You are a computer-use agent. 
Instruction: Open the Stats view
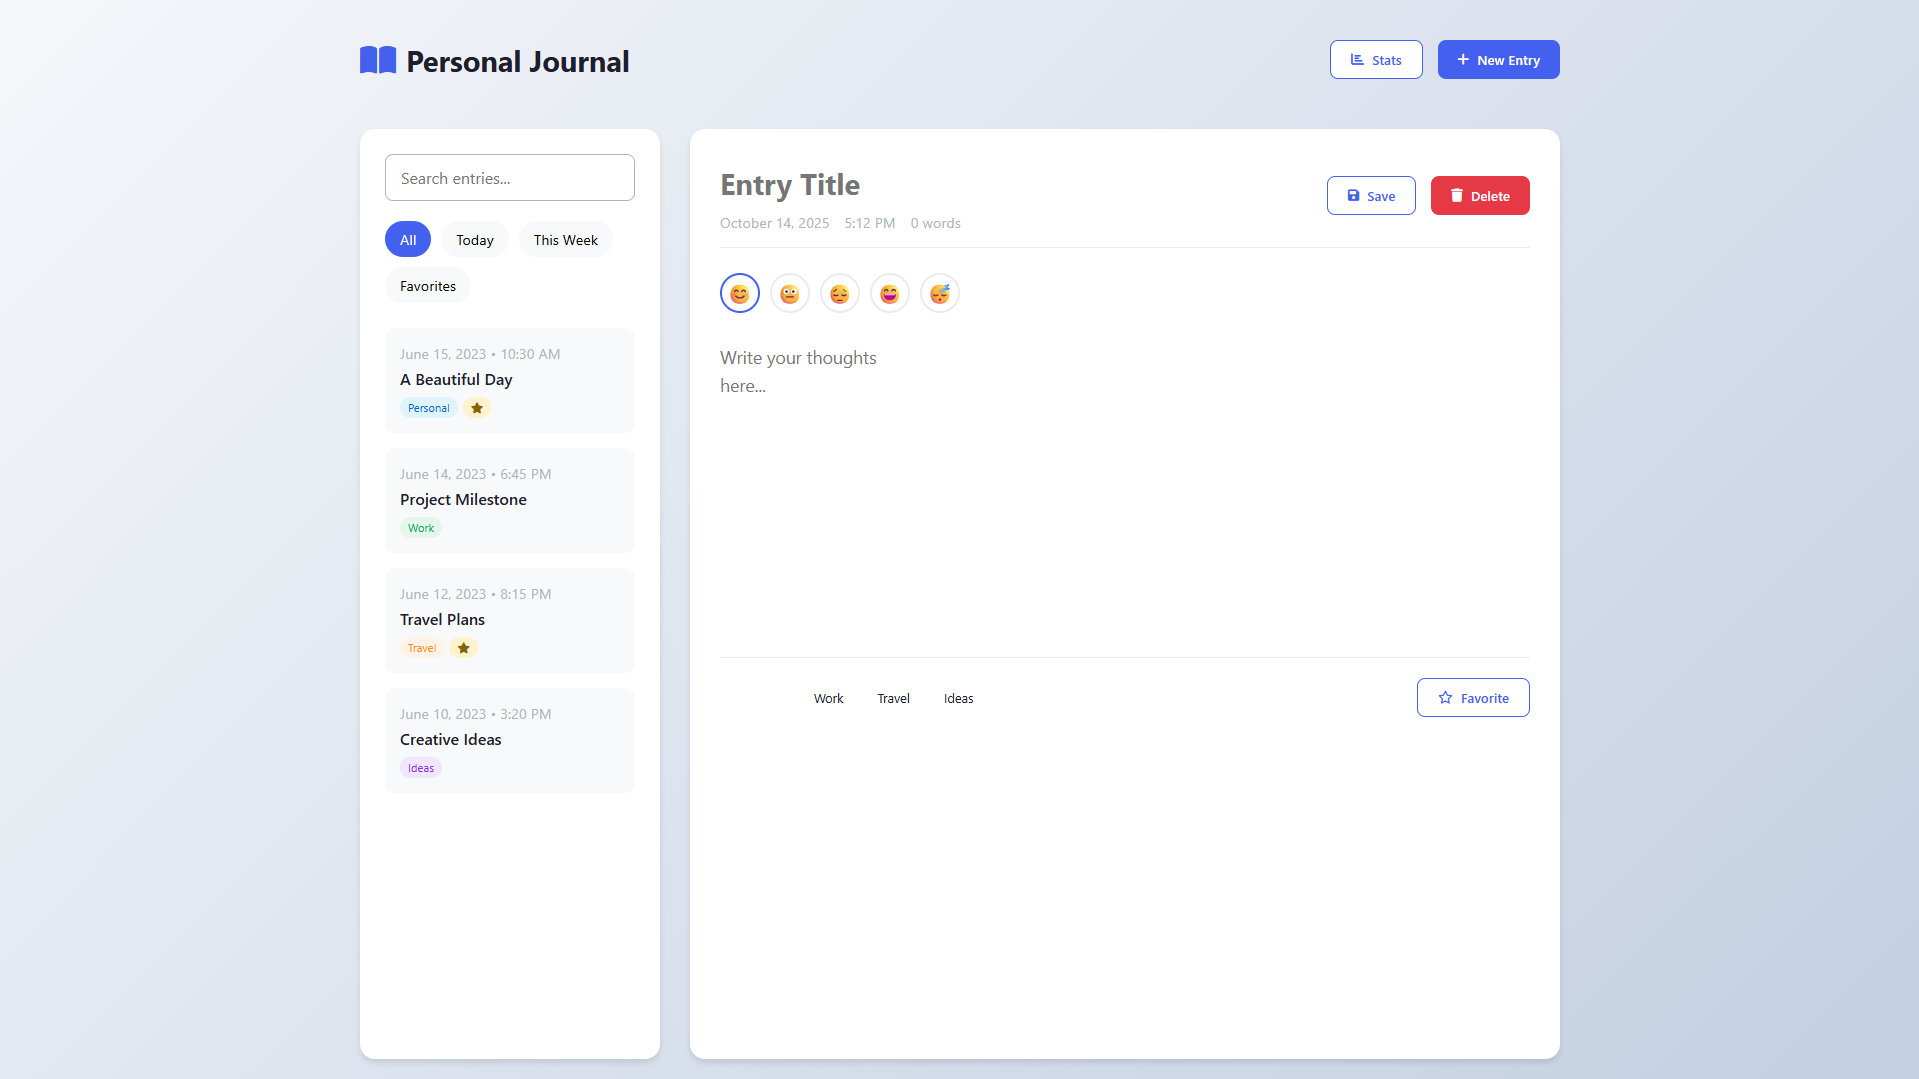tap(1375, 60)
